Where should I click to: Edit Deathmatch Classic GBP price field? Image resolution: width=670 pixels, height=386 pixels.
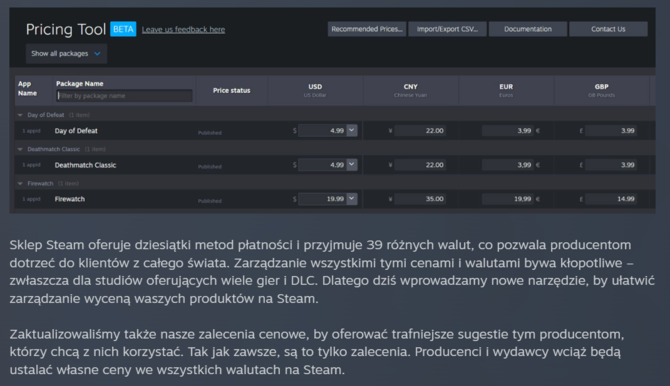(x=611, y=165)
